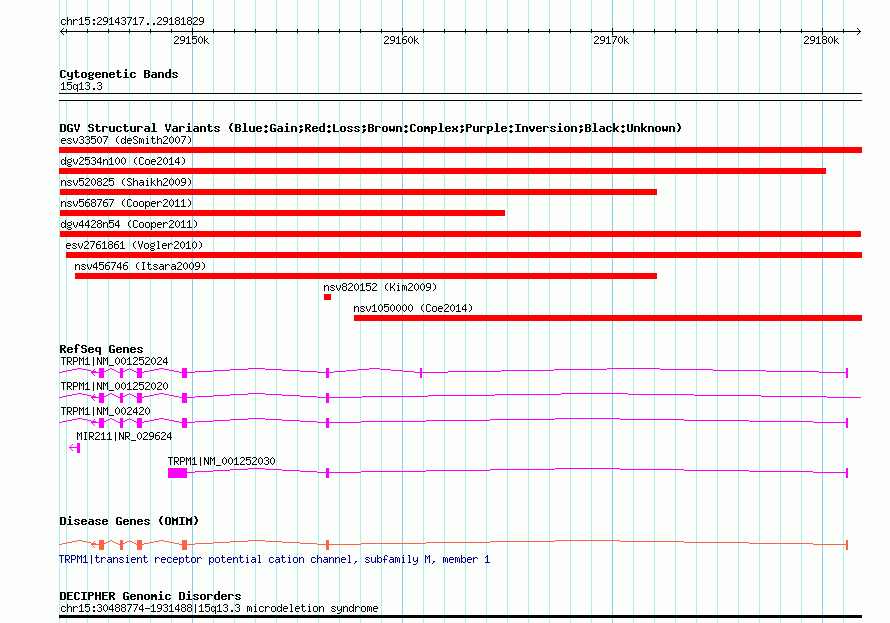This screenshot has width=890, height=623.
Task: Click the TRPM1 transient receptor potential link
Action: [x=275, y=559]
